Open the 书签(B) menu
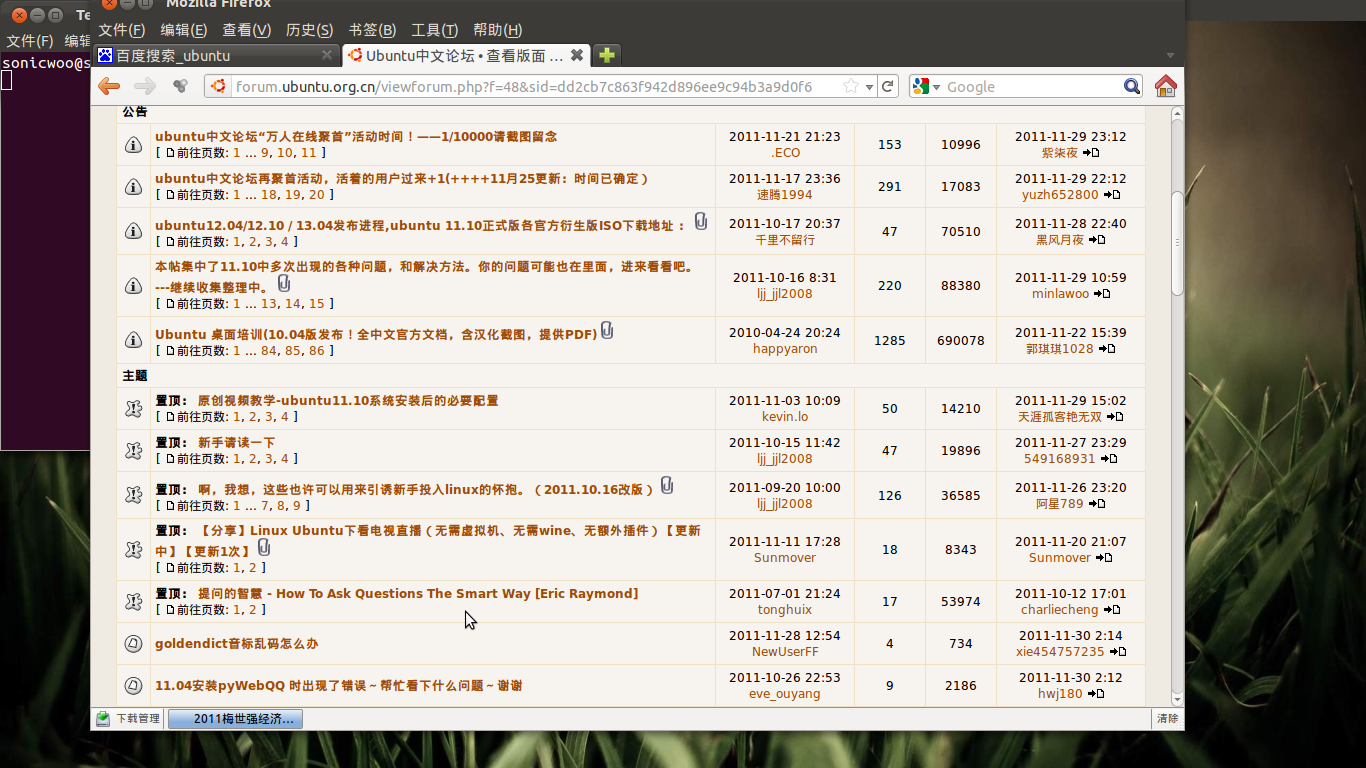Screen dimensions: 1366x768 [372, 30]
